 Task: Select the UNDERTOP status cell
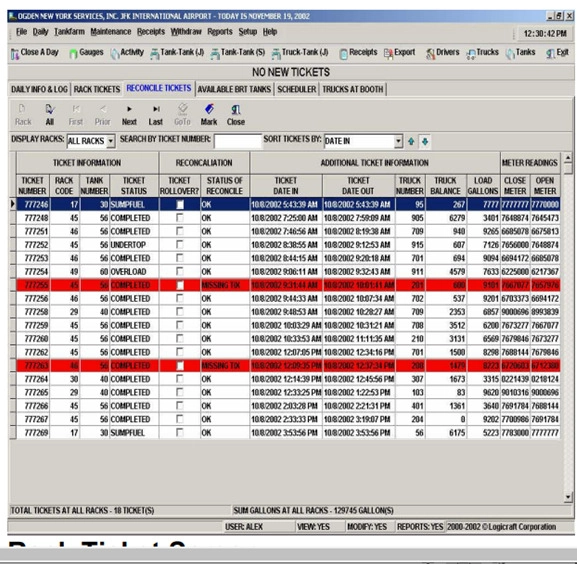134,245
